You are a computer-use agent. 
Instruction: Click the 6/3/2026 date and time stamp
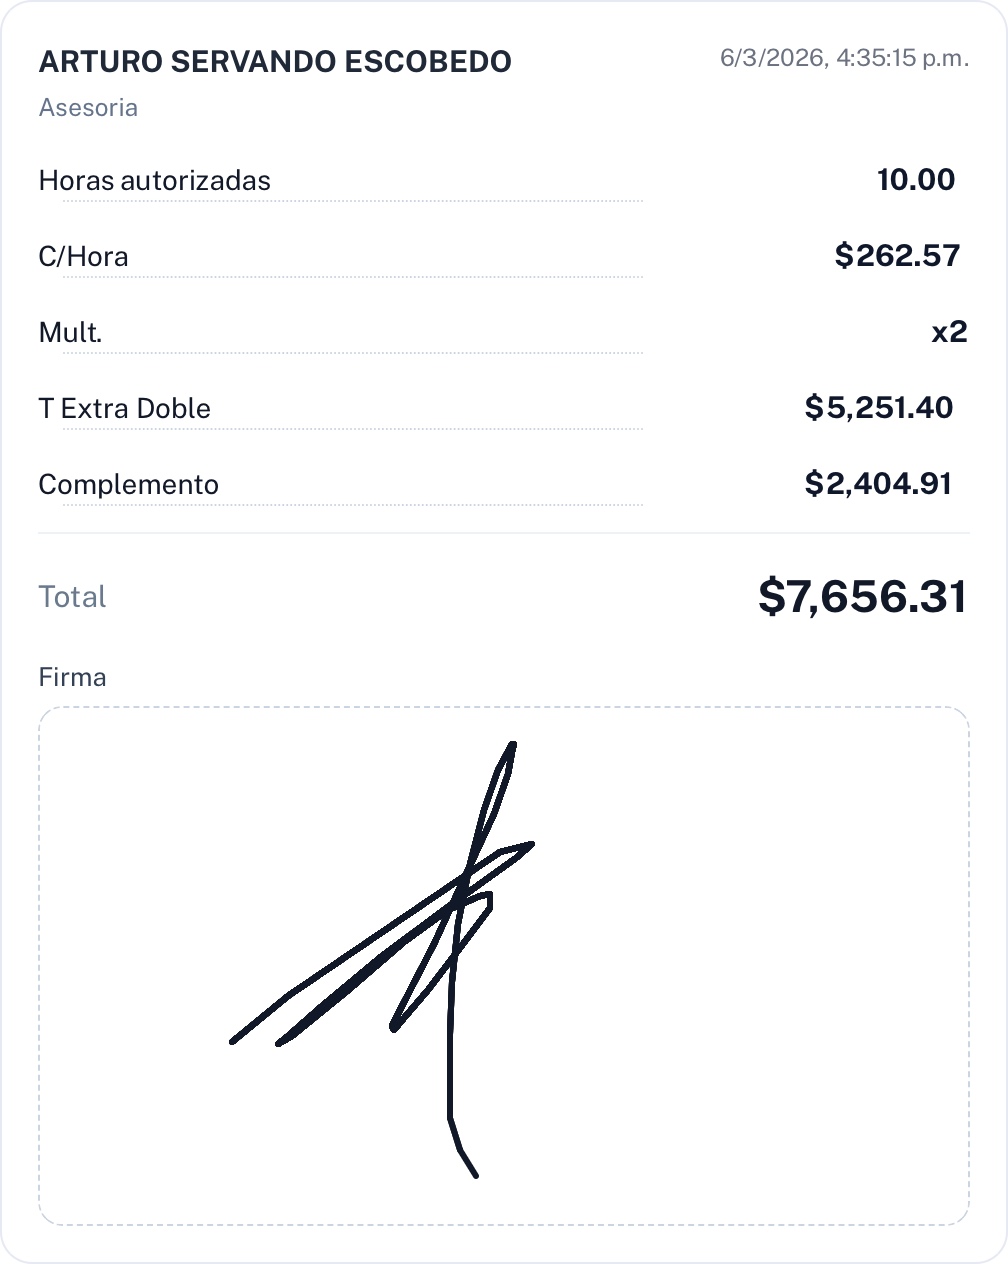[844, 58]
